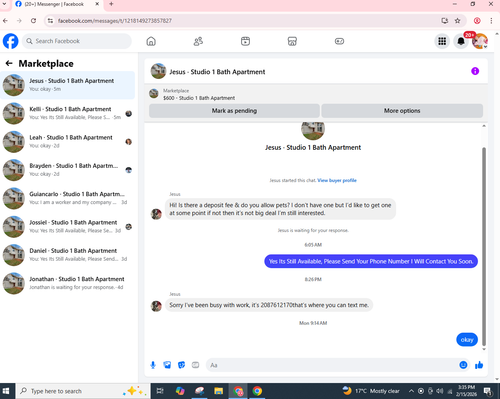Open Windows Start menu

(6, 391)
